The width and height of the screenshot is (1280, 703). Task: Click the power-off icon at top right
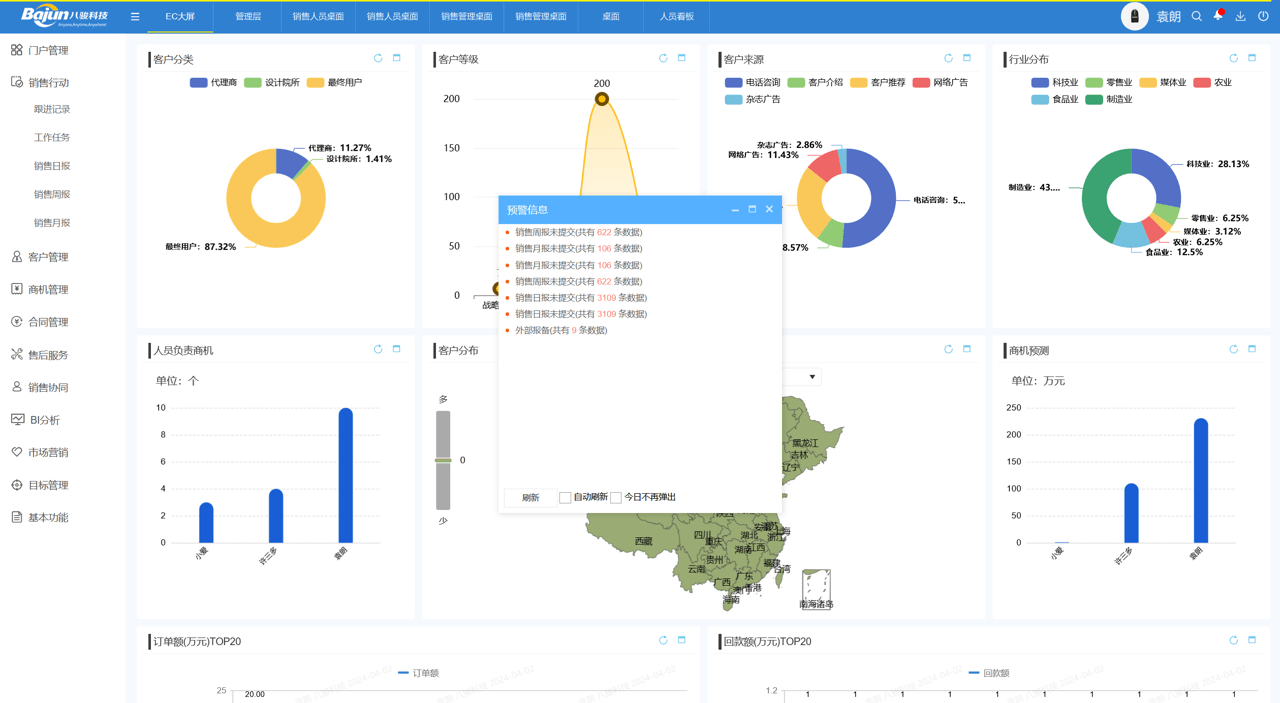[x=1262, y=16]
